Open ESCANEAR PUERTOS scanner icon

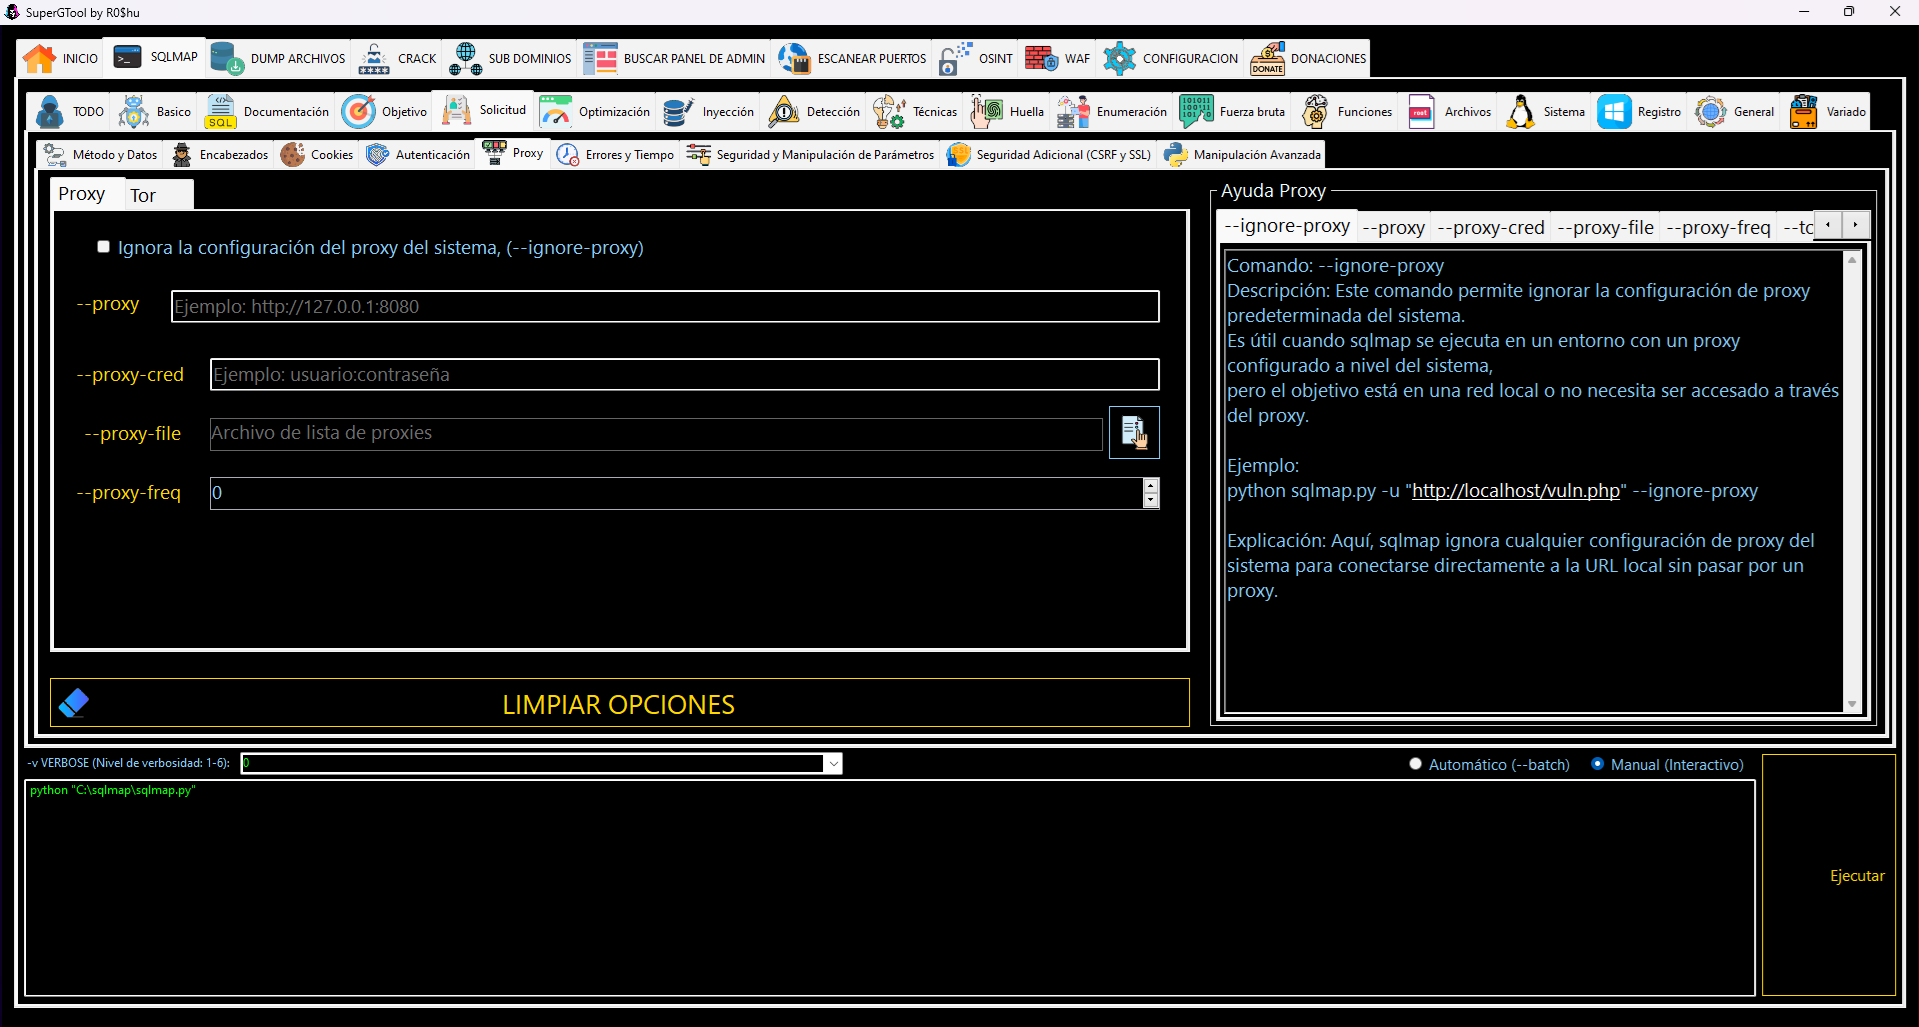[794, 59]
